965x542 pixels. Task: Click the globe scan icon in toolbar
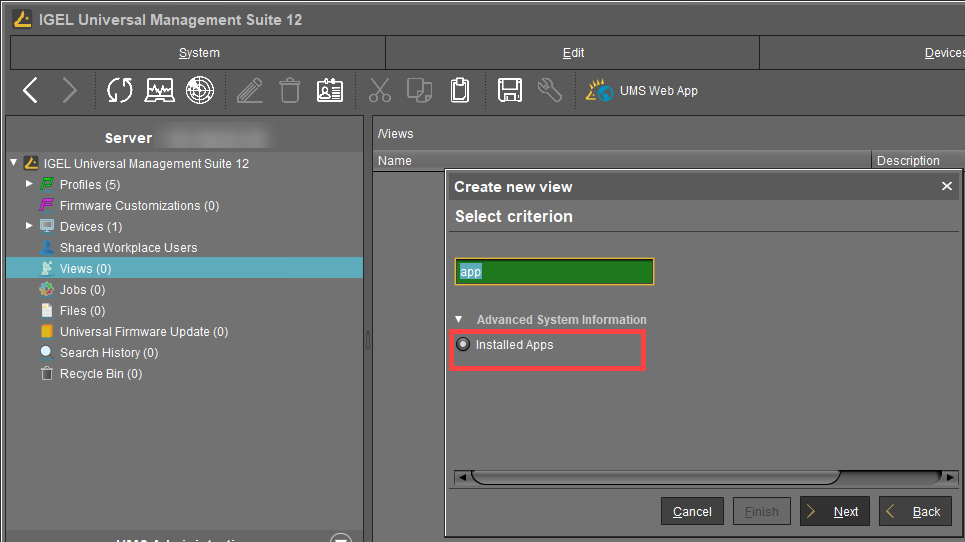coord(200,91)
